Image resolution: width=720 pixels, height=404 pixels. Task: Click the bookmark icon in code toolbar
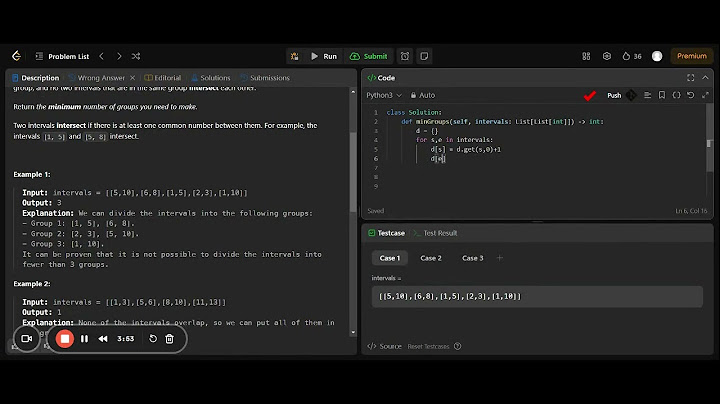662,95
